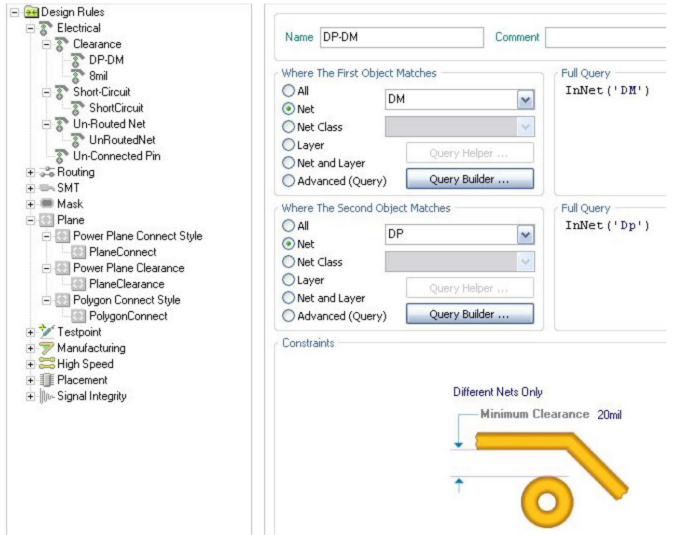Click the DP-DM clearance rule icon
This screenshot has width=698, height=535.
[x=76, y=60]
